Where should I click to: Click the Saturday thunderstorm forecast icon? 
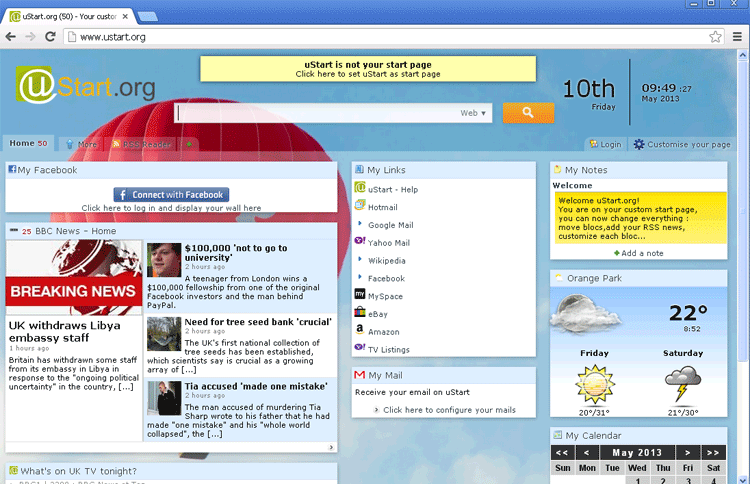[x=683, y=384]
